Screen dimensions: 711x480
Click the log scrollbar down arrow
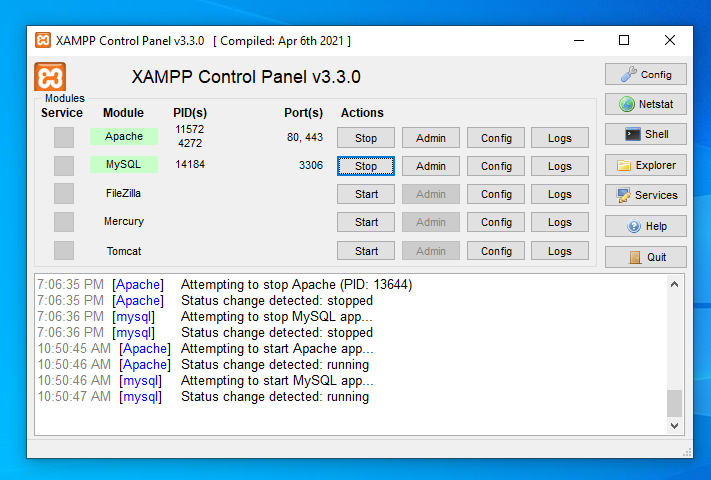[674, 426]
